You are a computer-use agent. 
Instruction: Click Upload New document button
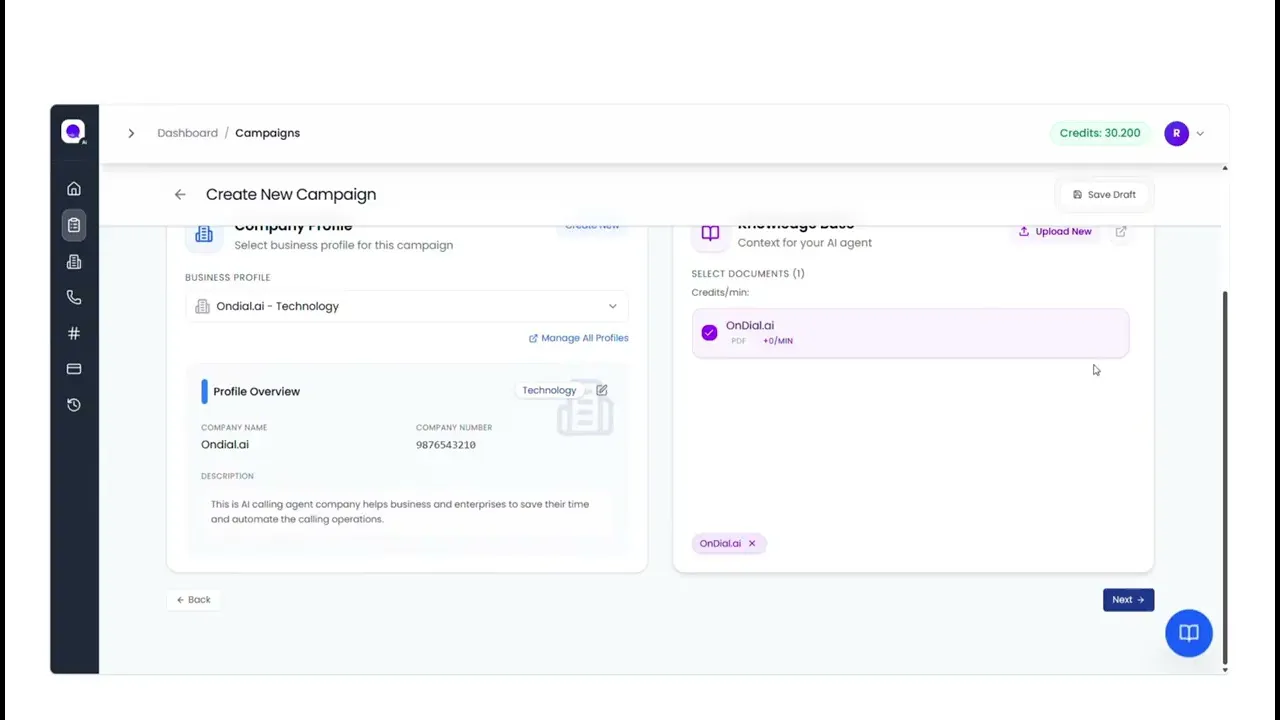[x=1055, y=231]
